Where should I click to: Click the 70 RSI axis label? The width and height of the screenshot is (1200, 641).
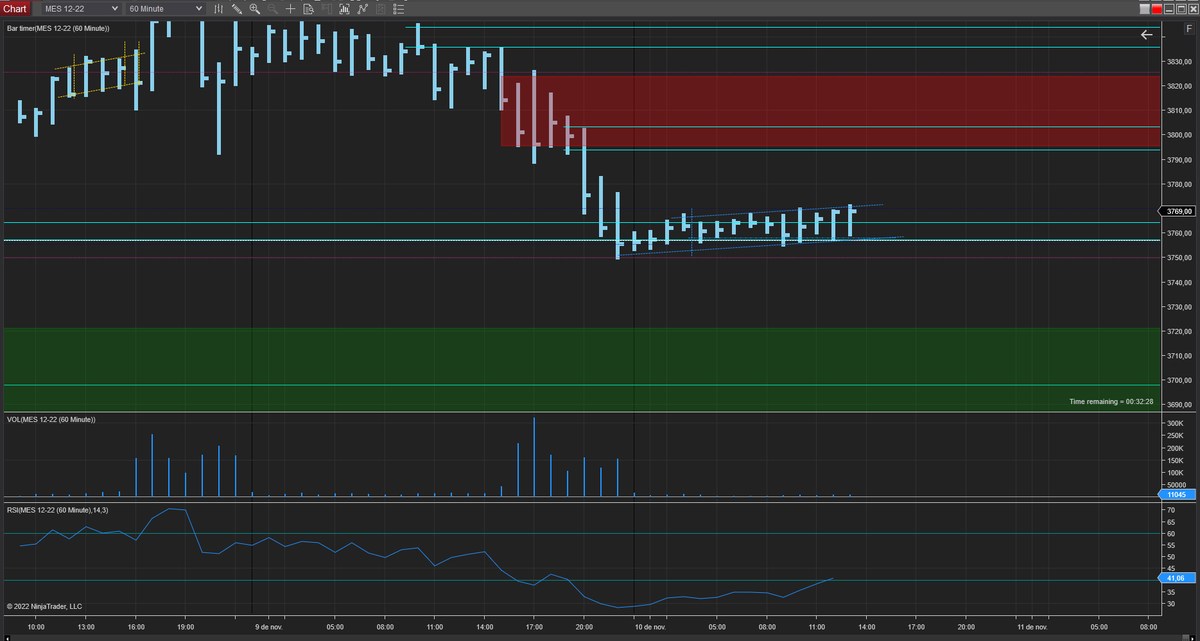(x=1171, y=510)
